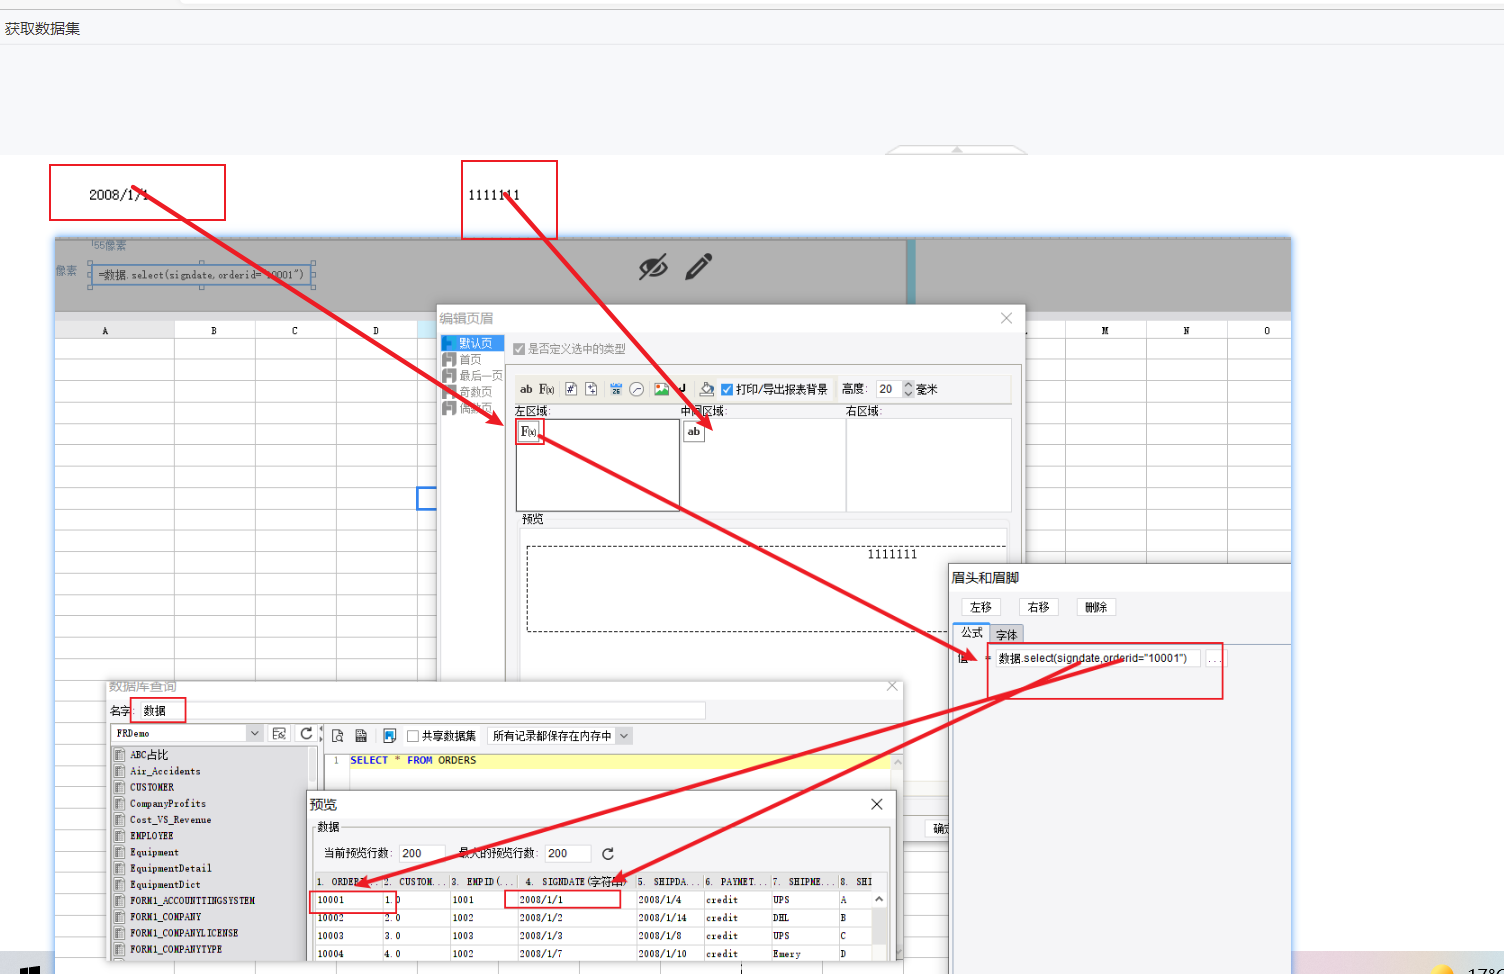Click the eye-slash hide icon in the header area

tap(653, 267)
